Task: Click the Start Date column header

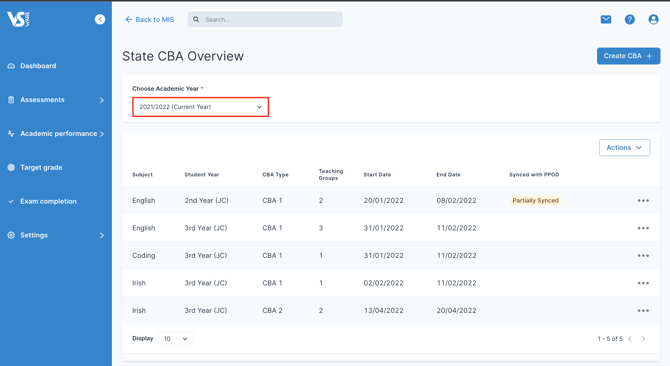Action: click(377, 175)
